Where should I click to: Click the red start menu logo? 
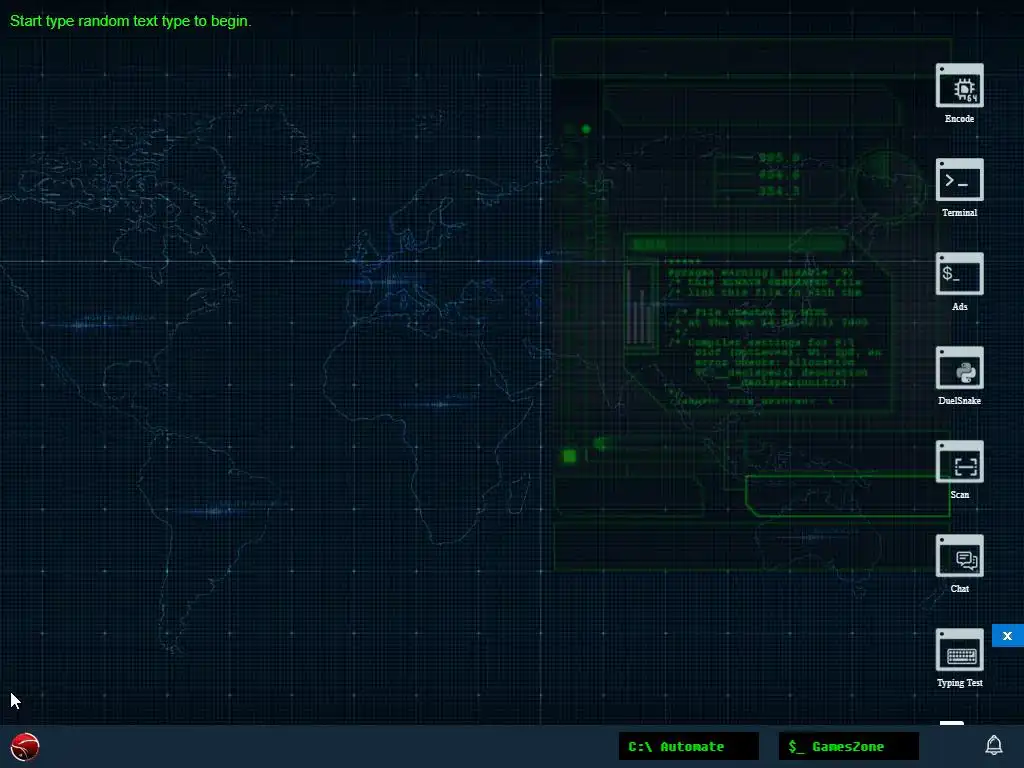(x=25, y=746)
